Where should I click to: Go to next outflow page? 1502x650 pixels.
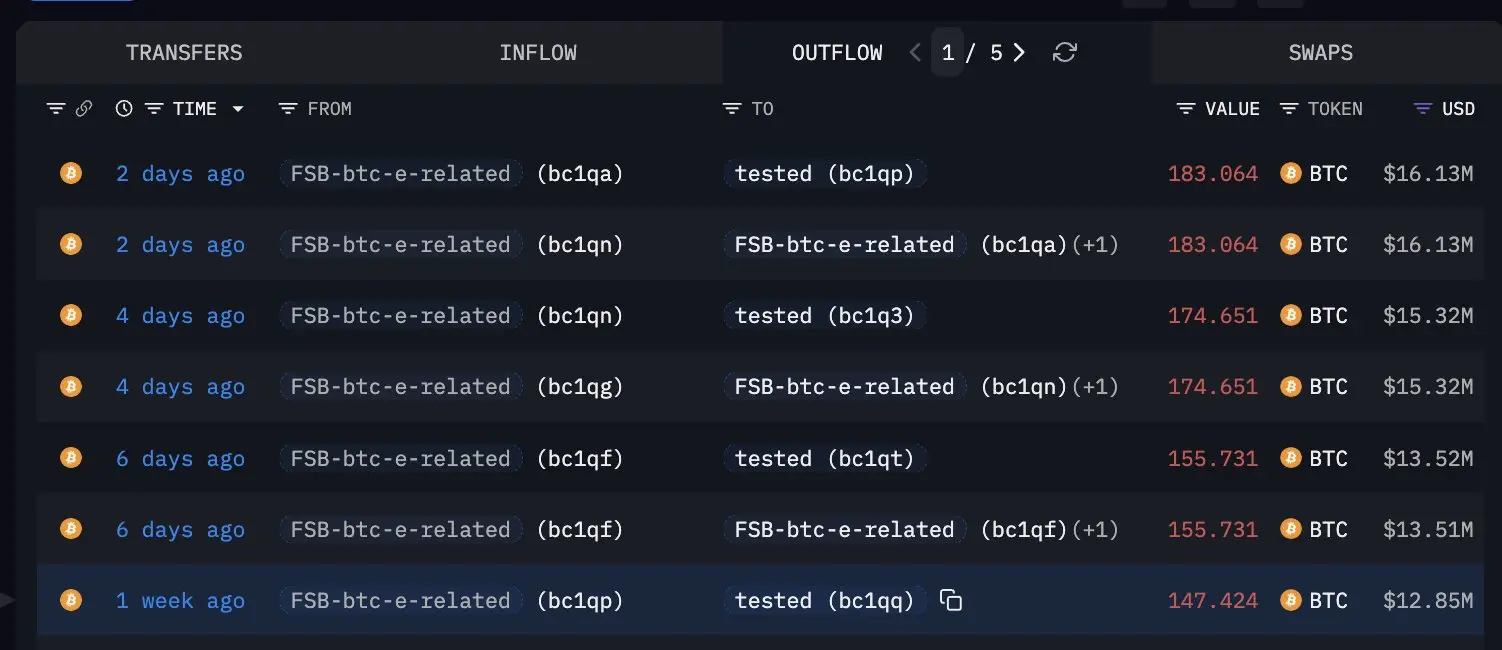click(x=1019, y=53)
